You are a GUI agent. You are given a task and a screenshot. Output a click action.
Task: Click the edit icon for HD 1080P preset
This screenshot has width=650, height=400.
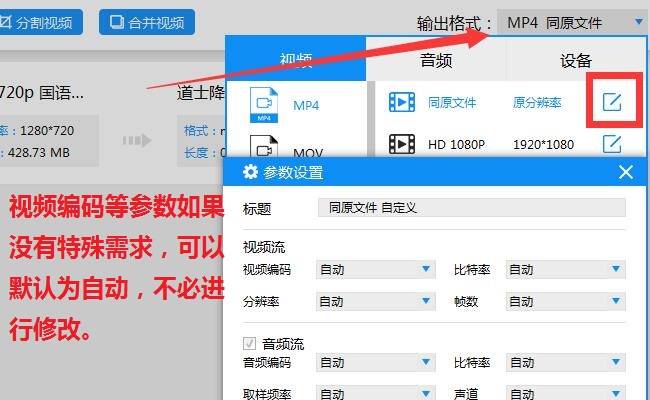click(612, 144)
